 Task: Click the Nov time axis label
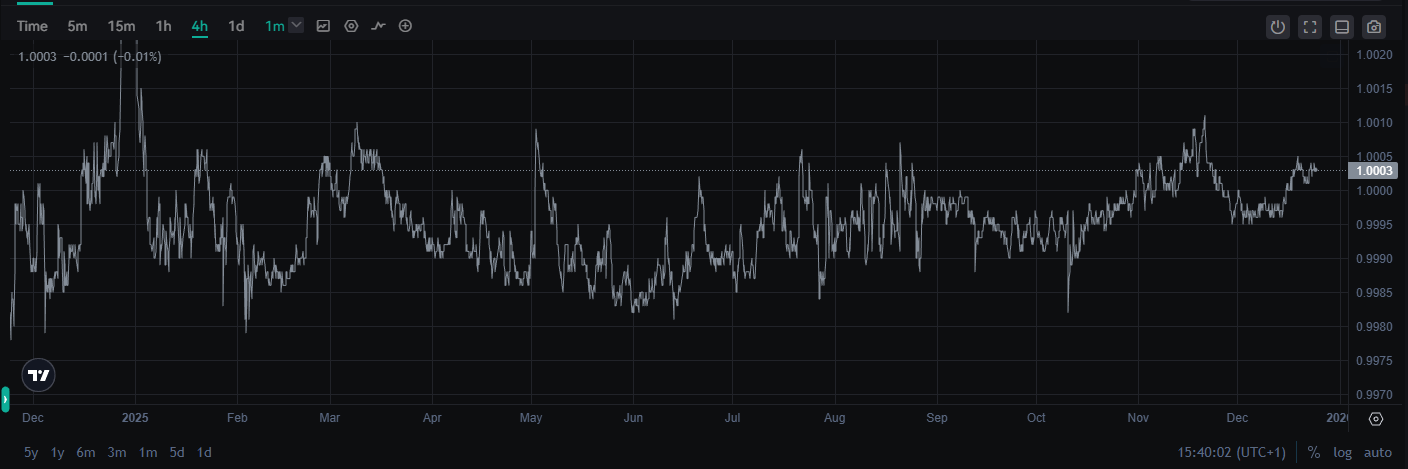pos(1137,418)
